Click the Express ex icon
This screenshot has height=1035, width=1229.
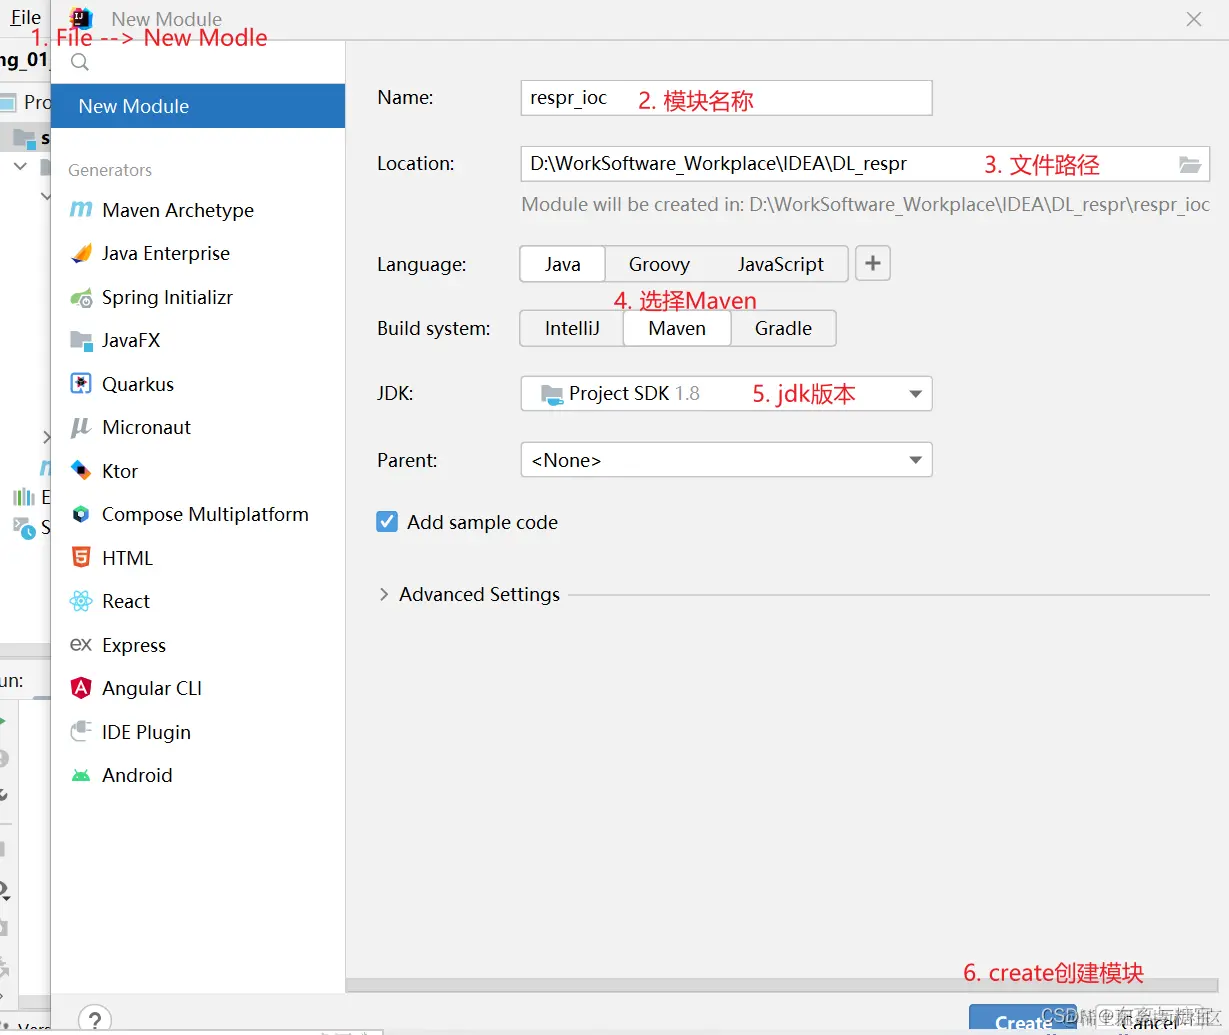coord(81,645)
